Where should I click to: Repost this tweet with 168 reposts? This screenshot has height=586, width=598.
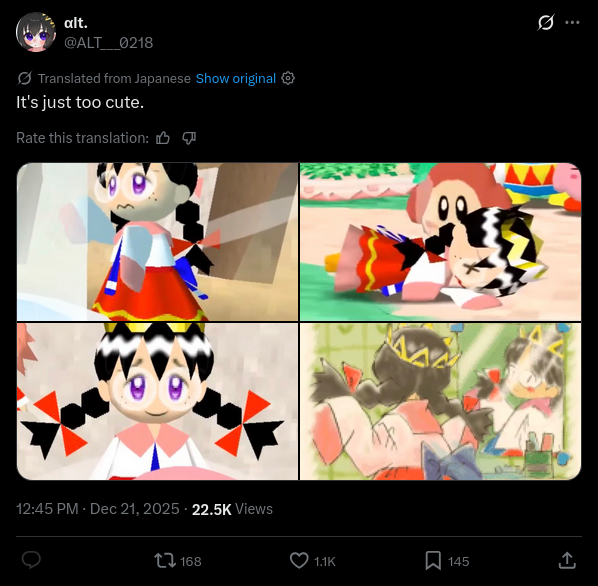[178, 561]
